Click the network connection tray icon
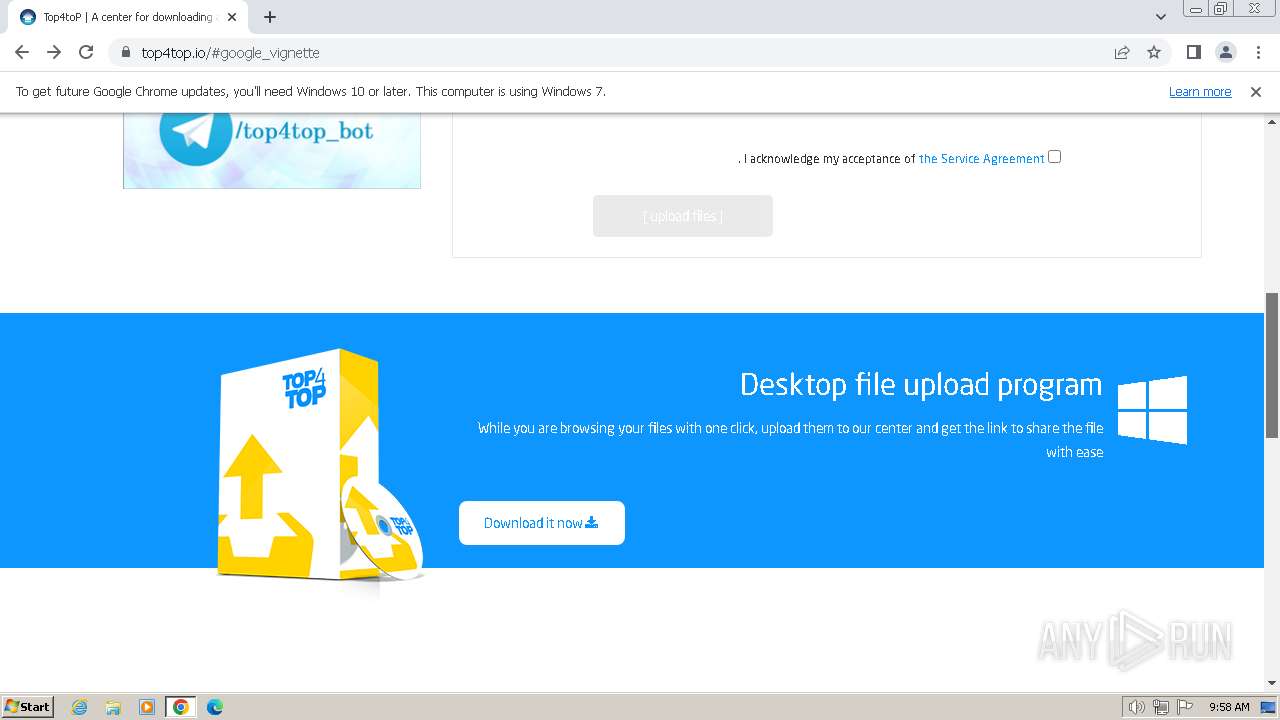The height and width of the screenshot is (720, 1280). coord(1161,707)
